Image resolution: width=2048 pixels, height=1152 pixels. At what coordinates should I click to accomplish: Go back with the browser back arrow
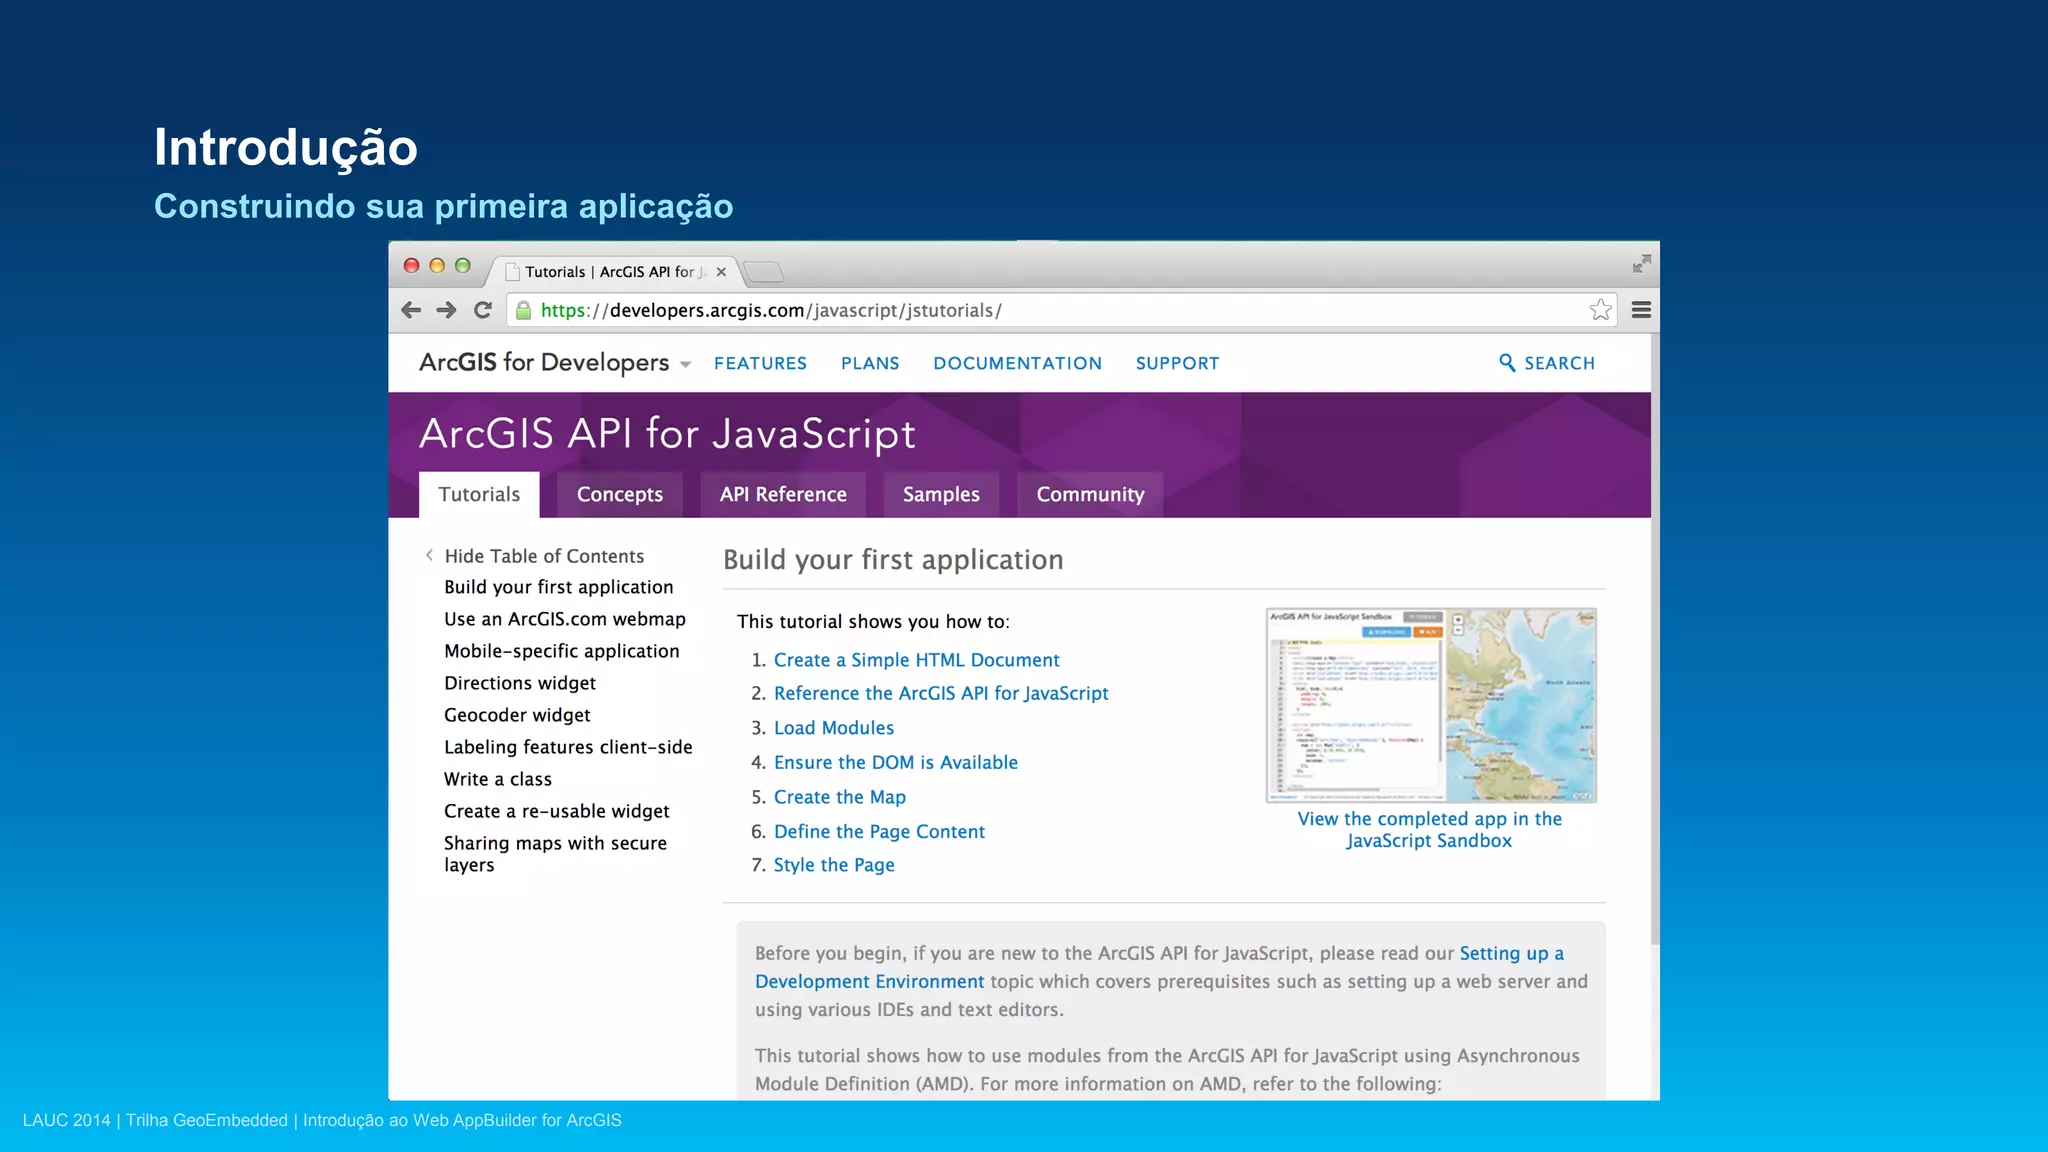point(411,310)
